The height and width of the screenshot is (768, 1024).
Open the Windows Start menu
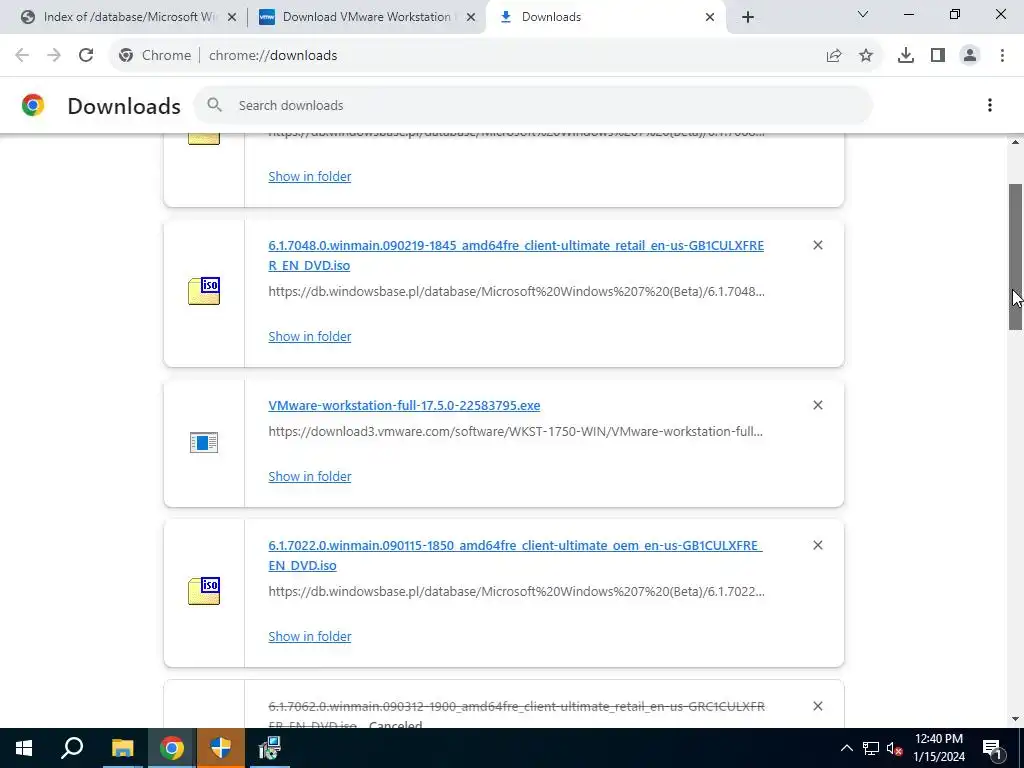coord(24,748)
